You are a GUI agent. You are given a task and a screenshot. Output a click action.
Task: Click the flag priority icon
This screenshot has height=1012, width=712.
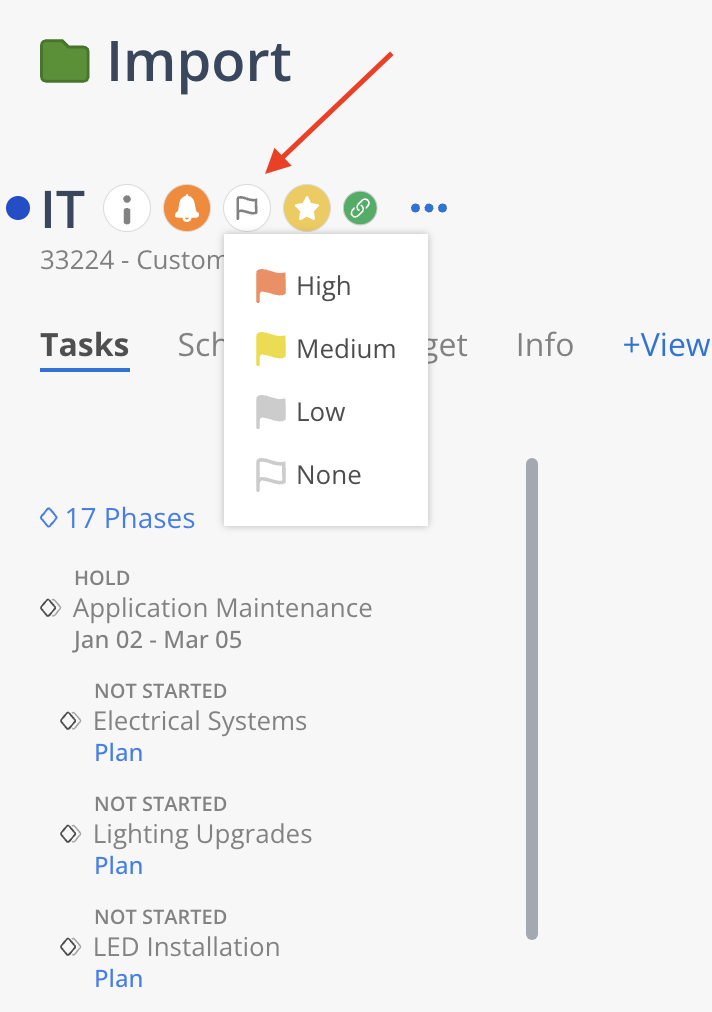coord(246,208)
